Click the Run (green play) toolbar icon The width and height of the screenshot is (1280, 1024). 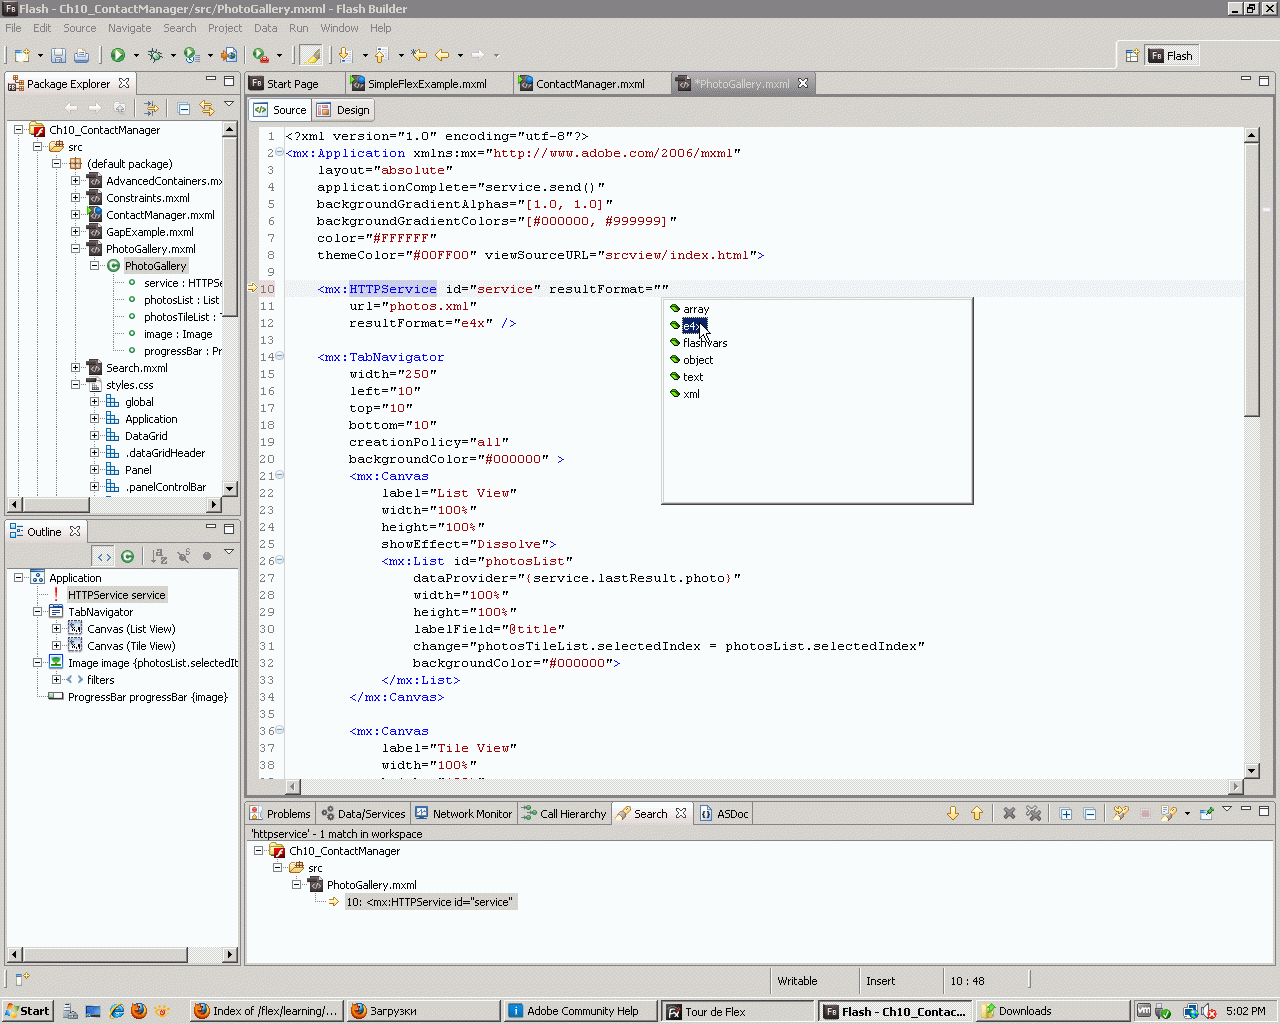[118, 56]
